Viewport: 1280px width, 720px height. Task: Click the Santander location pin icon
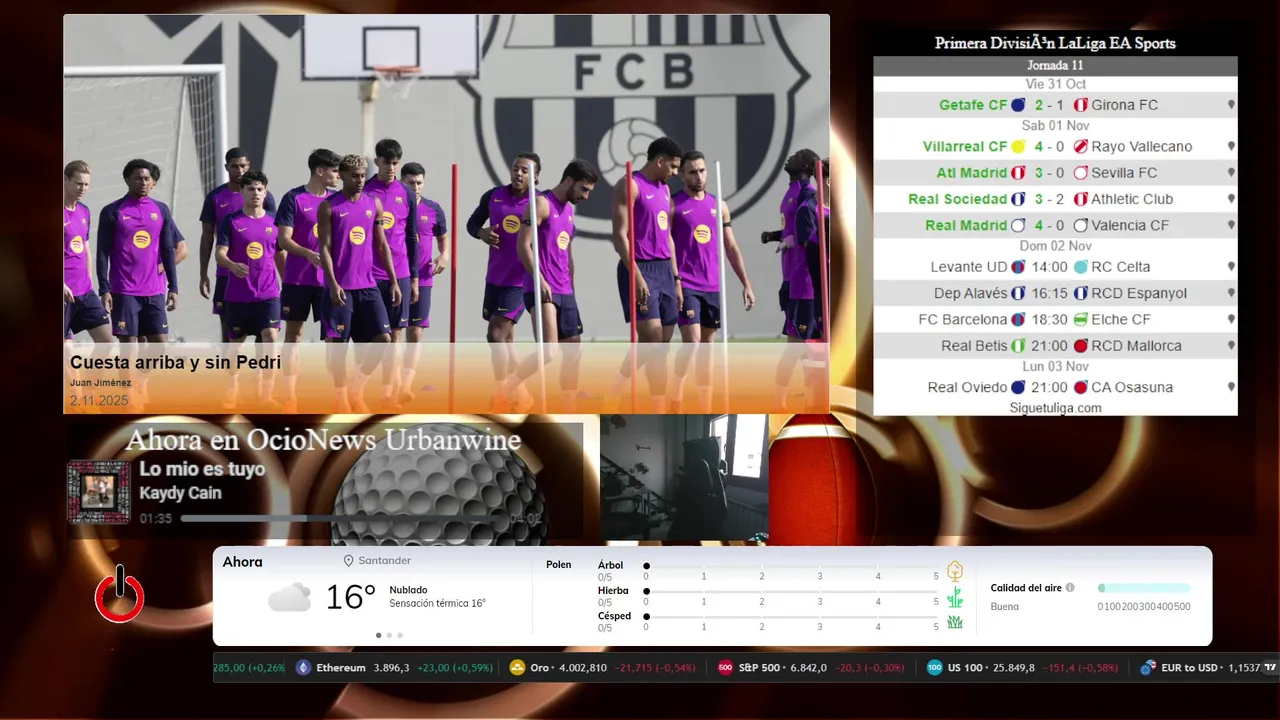tap(349, 561)
